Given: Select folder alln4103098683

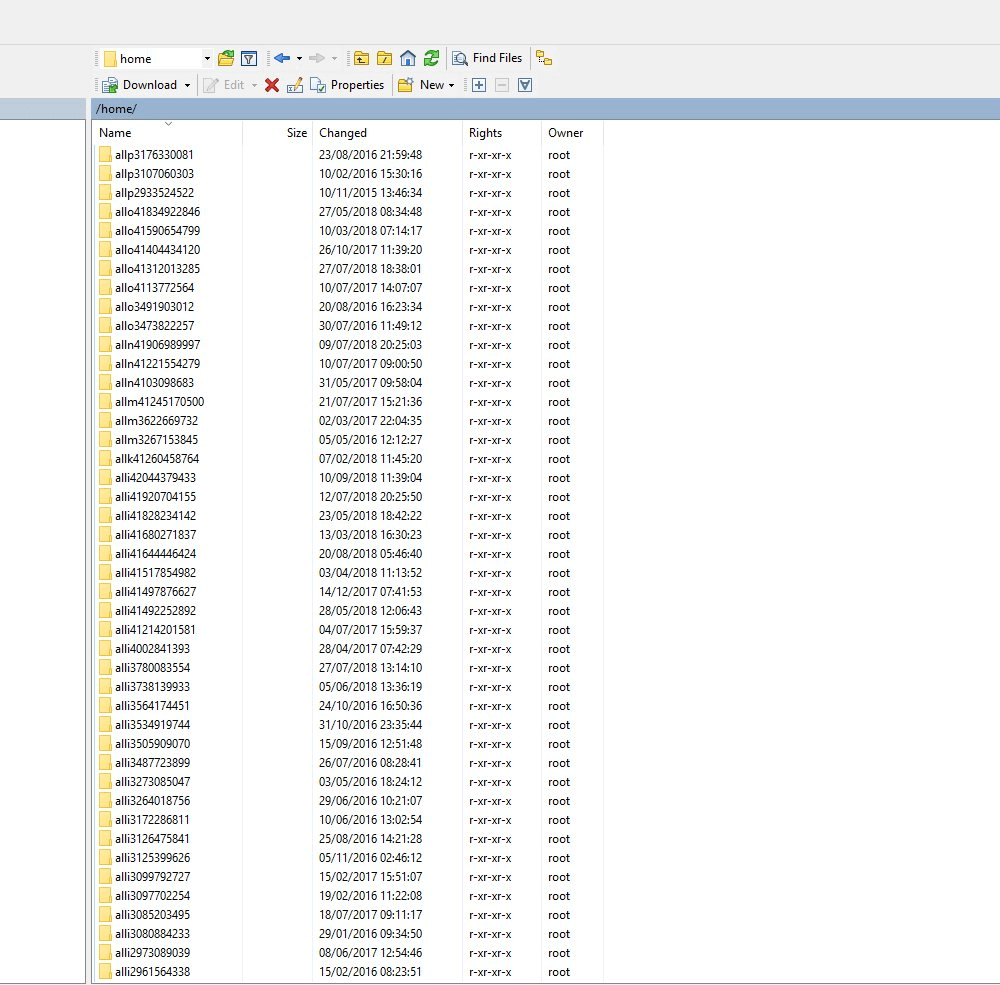Looking at the screenshot, I should pos(154,383).
